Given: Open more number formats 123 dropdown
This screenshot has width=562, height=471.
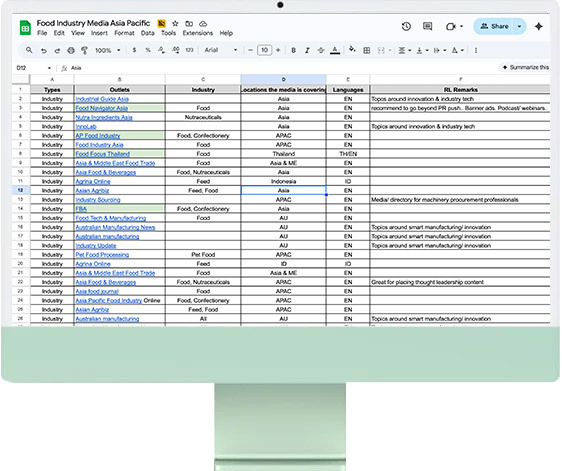Looking at the screenshot, I should pos(189,50).
